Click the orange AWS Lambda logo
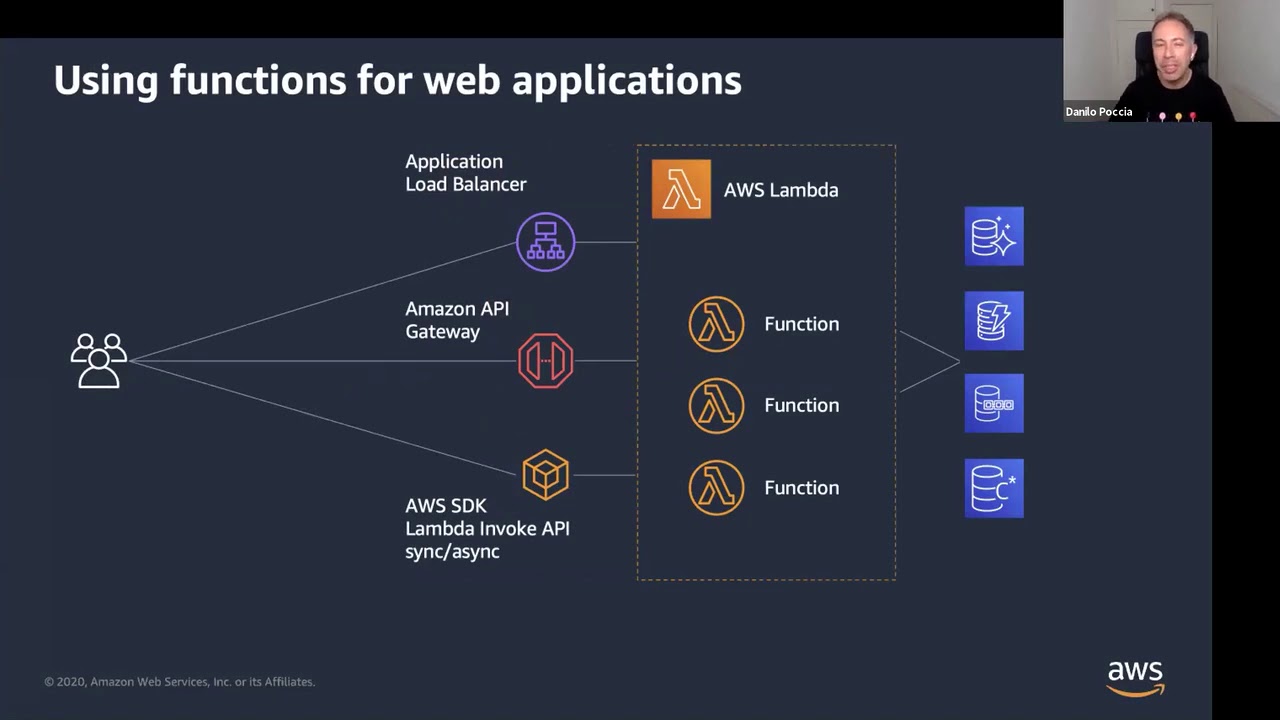1280x720 pixels. click(x=681, y=189)
